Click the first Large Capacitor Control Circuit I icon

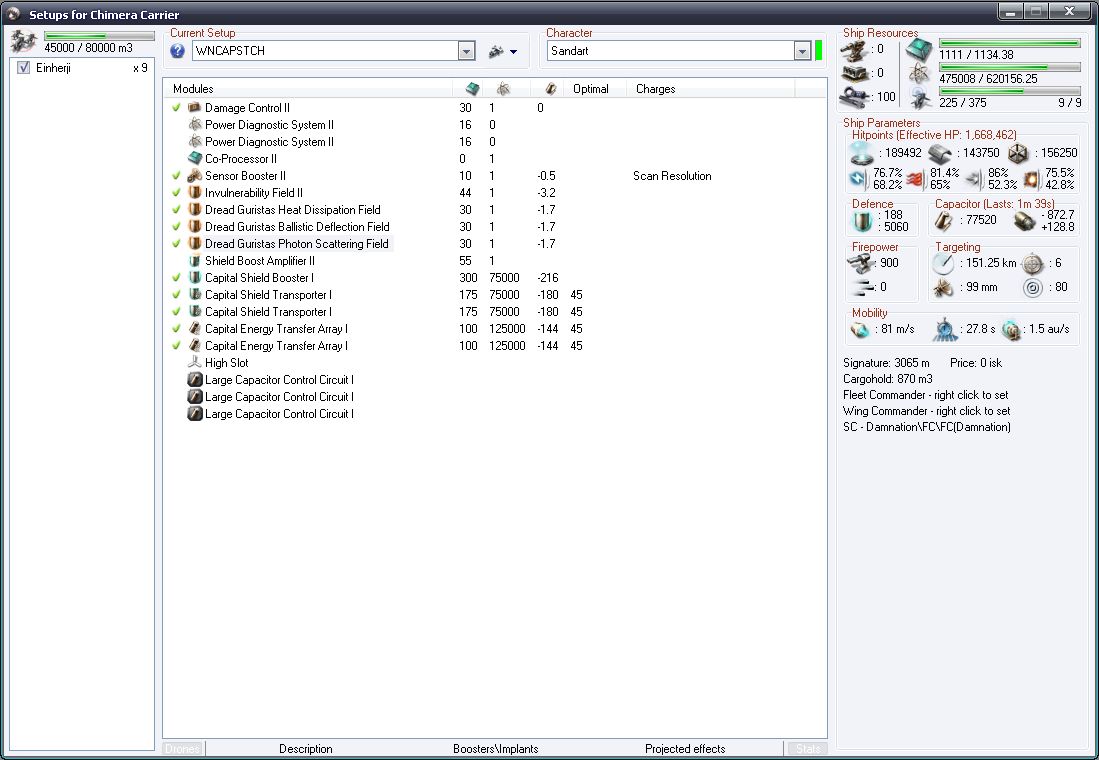195,379
